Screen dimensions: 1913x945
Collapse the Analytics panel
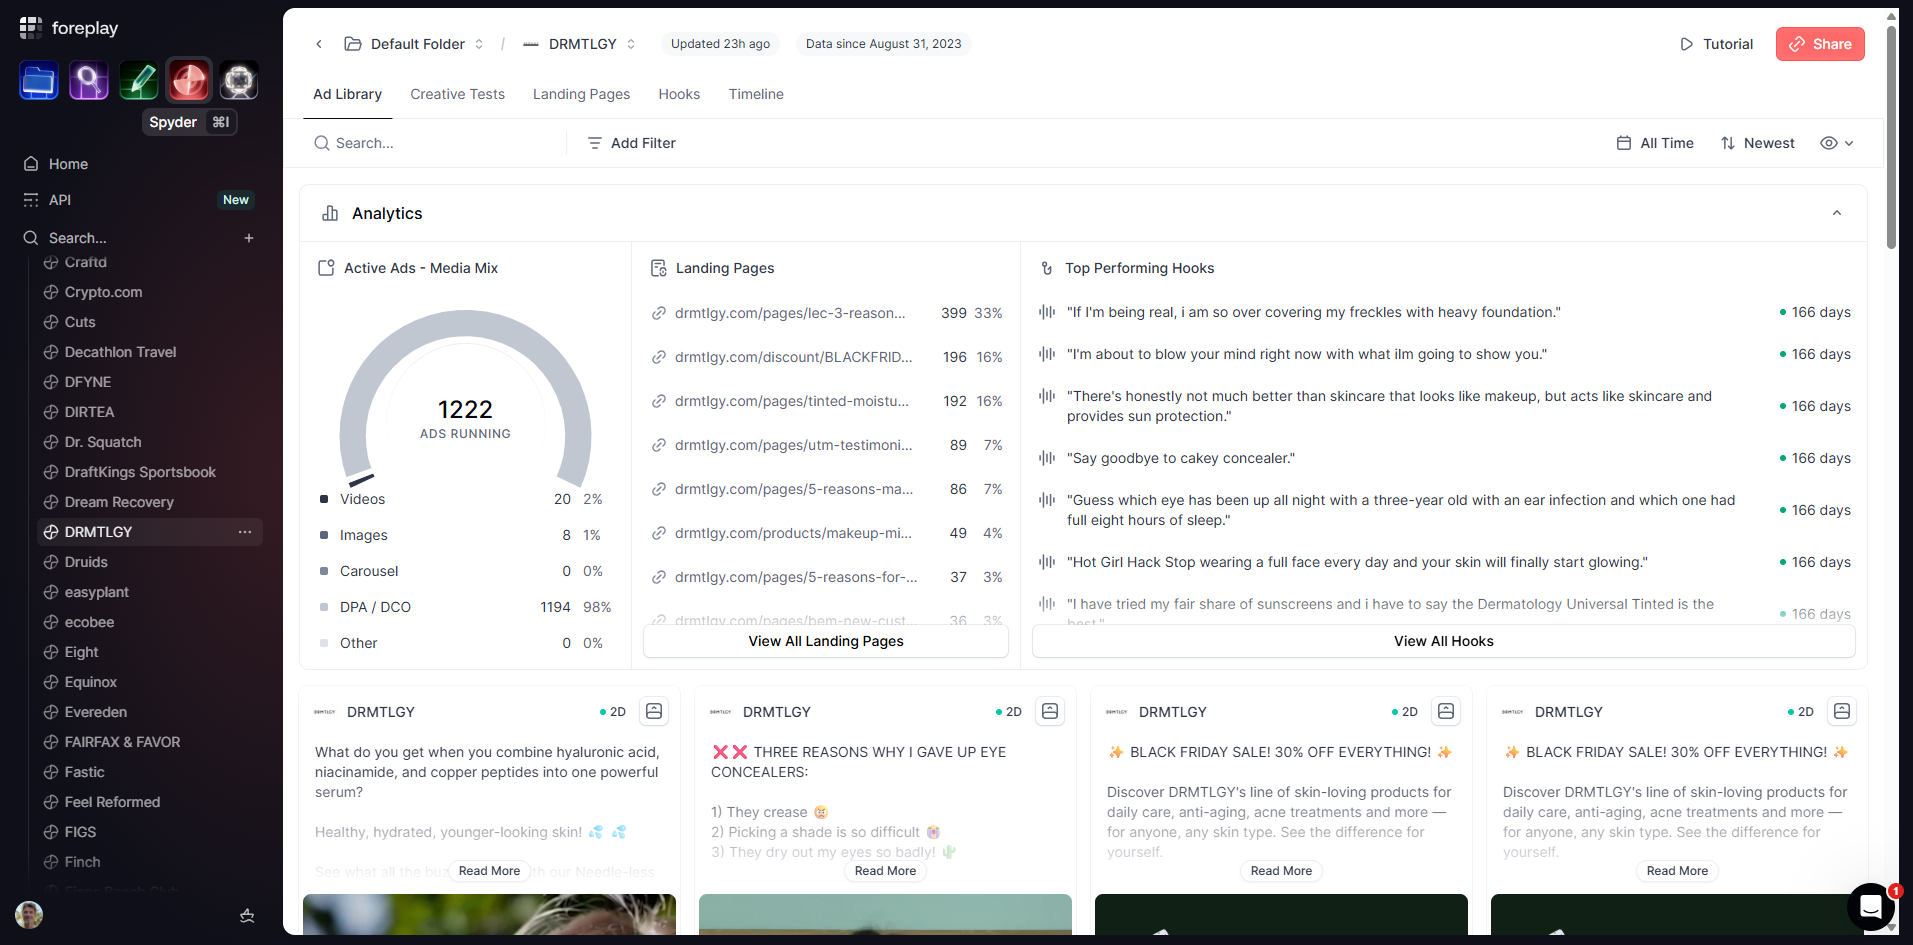(1837, 213)
